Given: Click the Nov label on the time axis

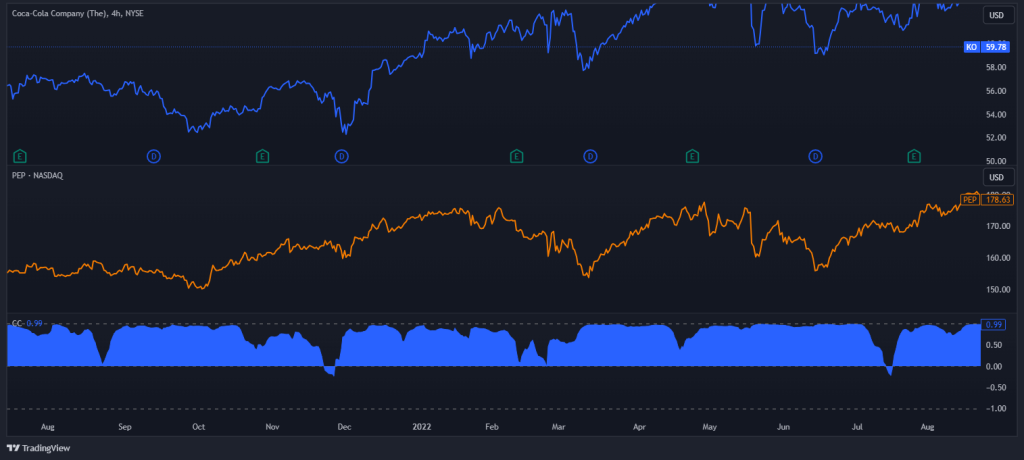Looking at the screenshot, I should point(272,427).
